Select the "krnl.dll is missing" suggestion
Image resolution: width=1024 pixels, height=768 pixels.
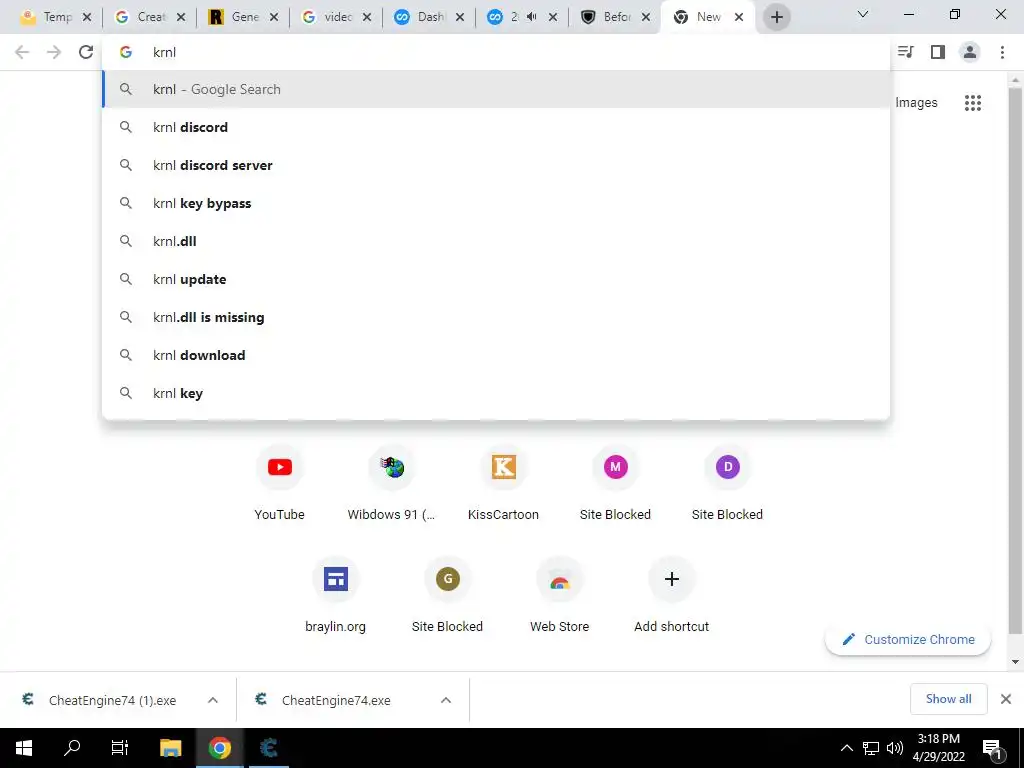[496, 317]
